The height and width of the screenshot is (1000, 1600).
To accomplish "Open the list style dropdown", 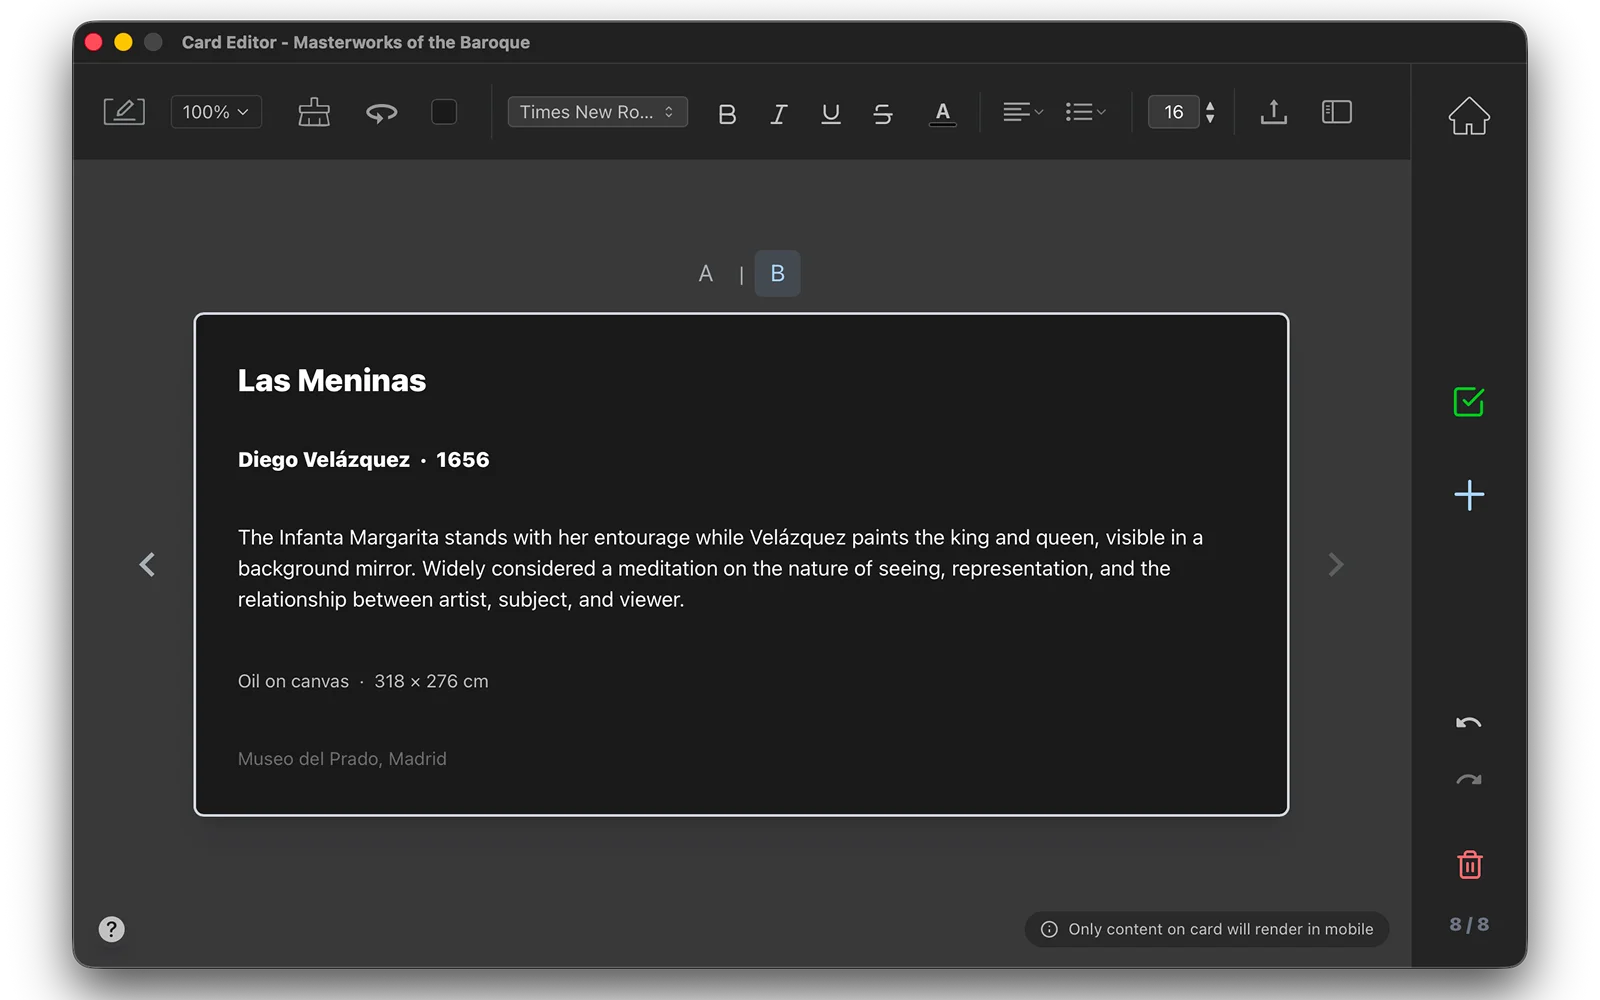I will pyautogui.click(x=1085, y=112).
